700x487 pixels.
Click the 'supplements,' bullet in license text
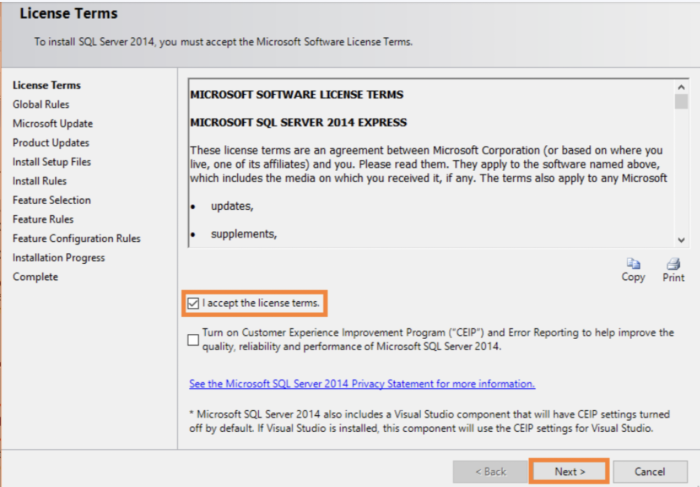coord(244,234)
